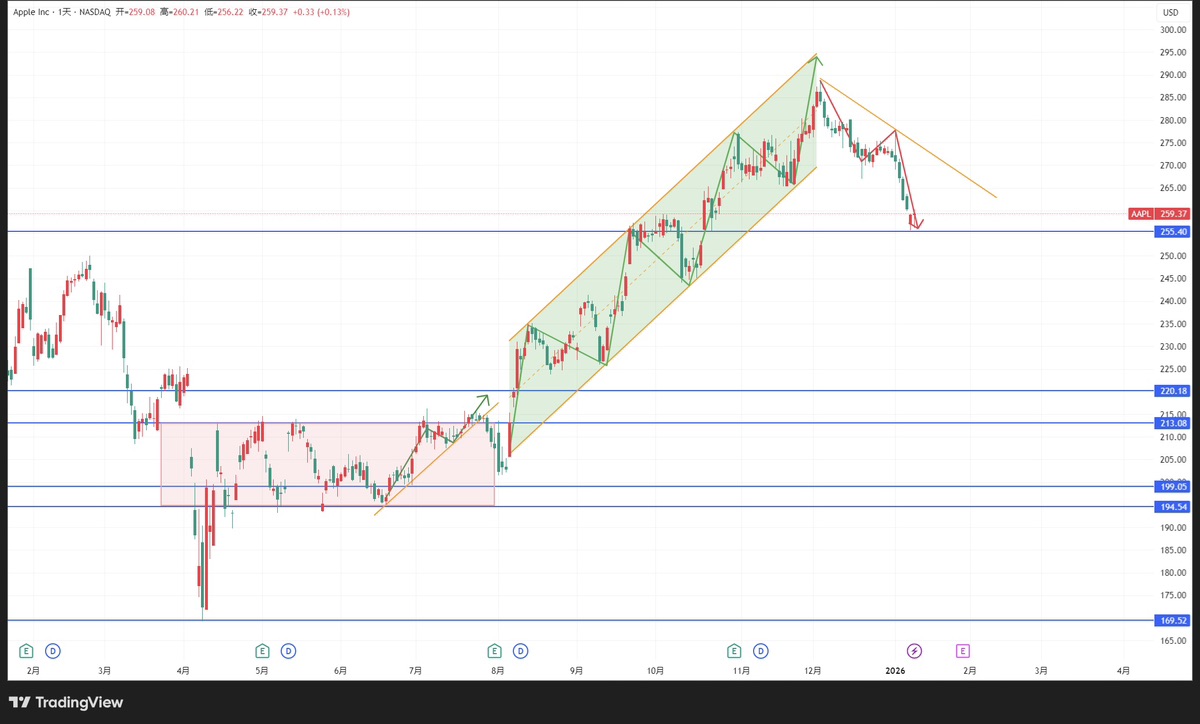The height and width of the screenshot is (724, 1200).
Task: Click the purple lightning event icon
Action: click(x=914, y=650)
